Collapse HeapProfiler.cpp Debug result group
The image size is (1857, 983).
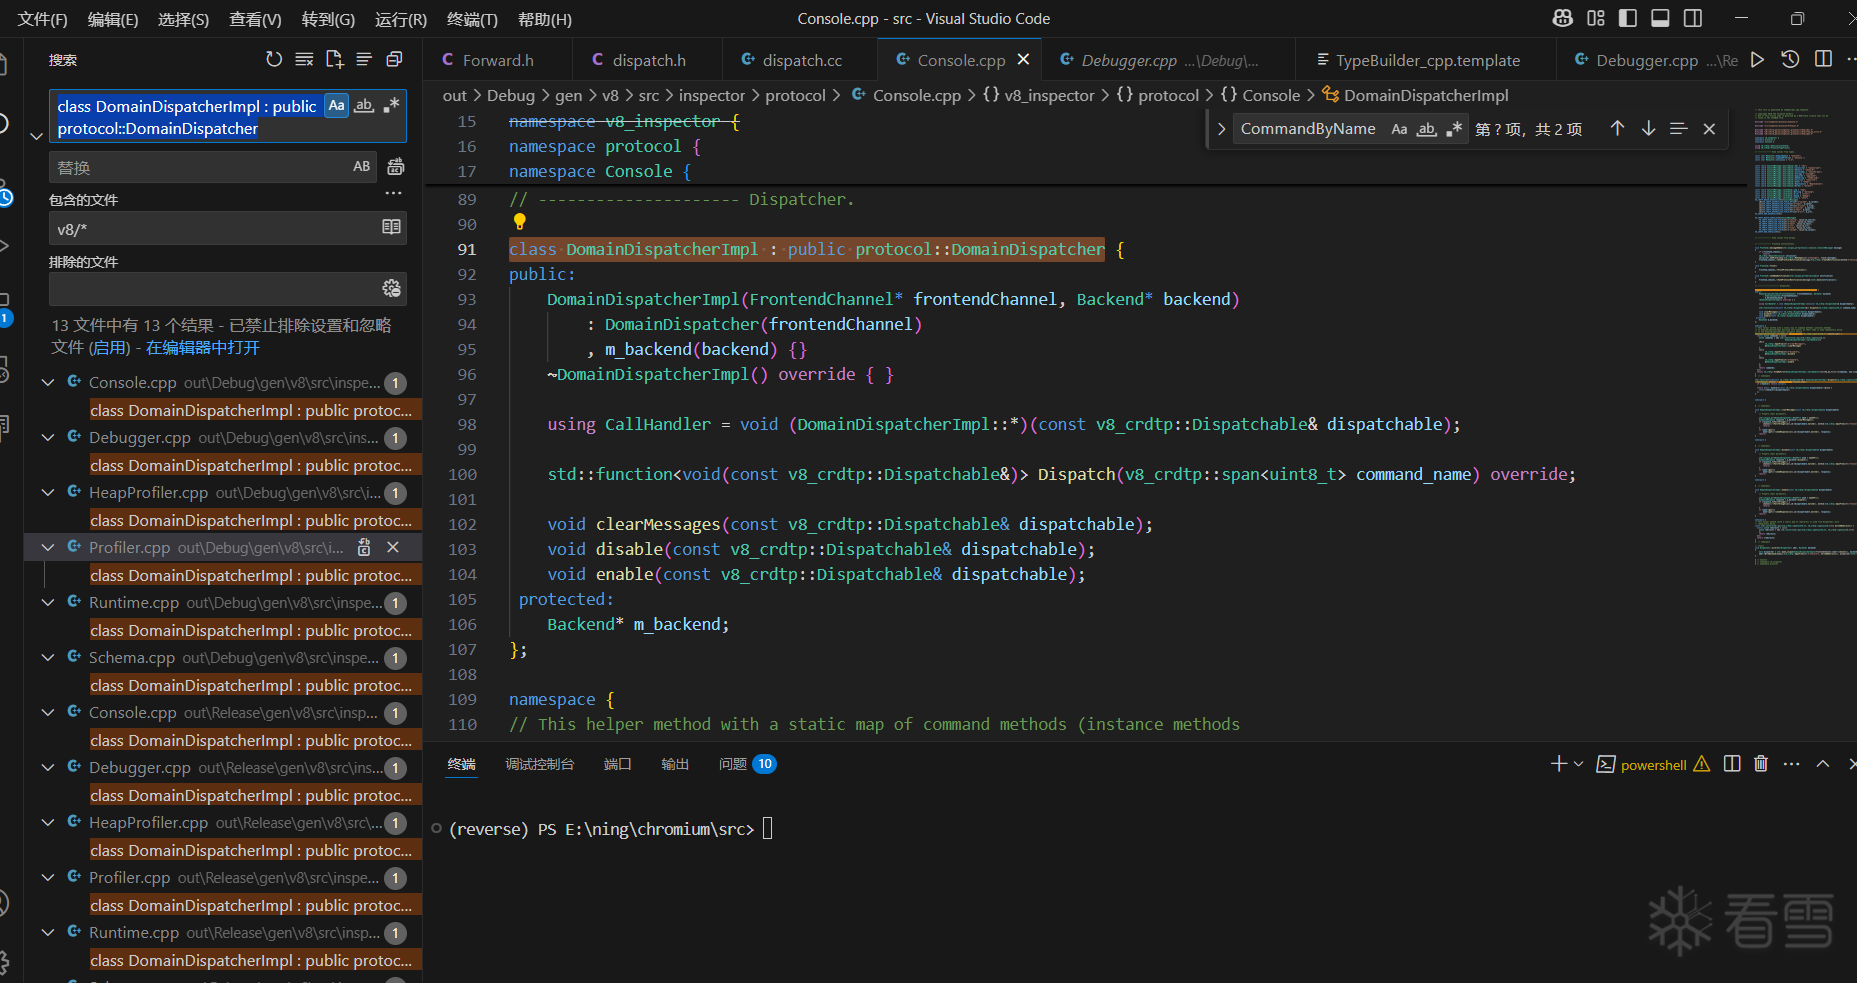(x=48, y=492)
